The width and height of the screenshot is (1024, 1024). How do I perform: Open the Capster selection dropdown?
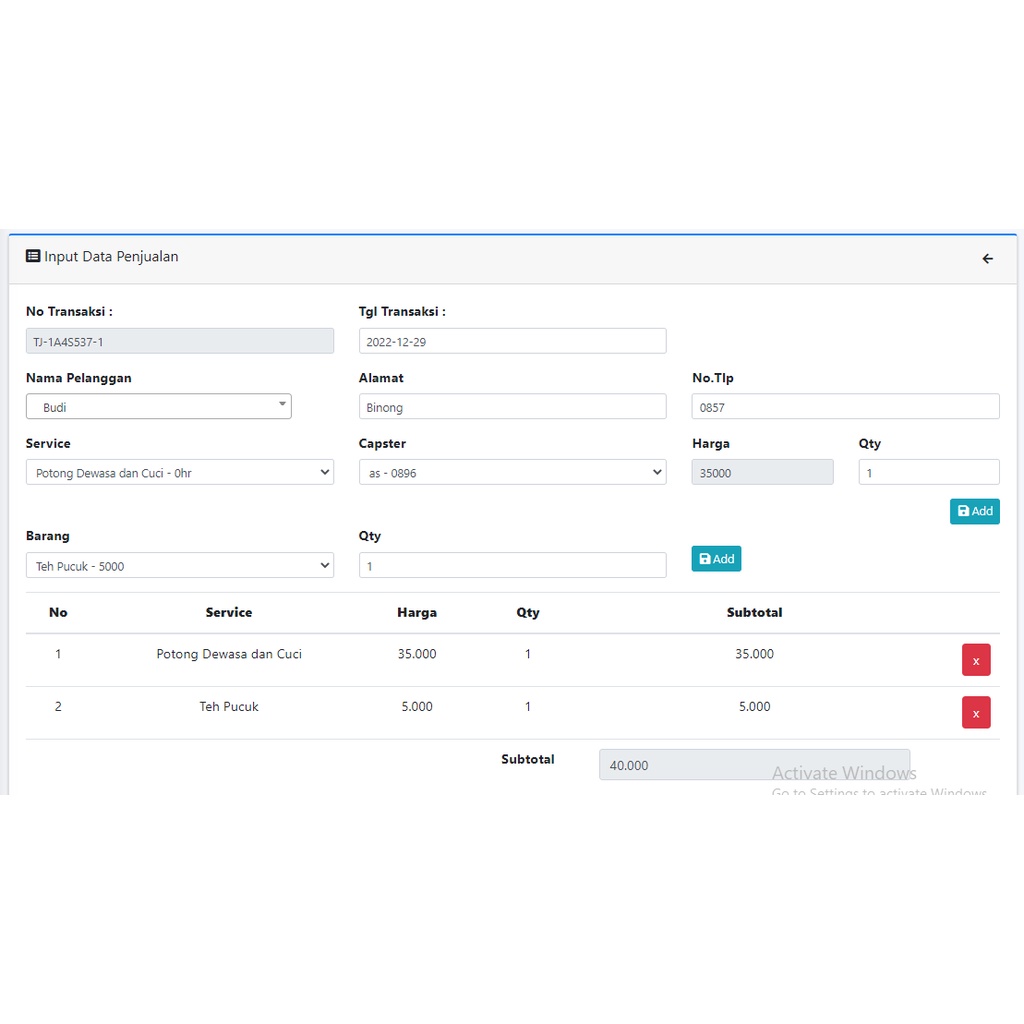click(x=512, y=473)
